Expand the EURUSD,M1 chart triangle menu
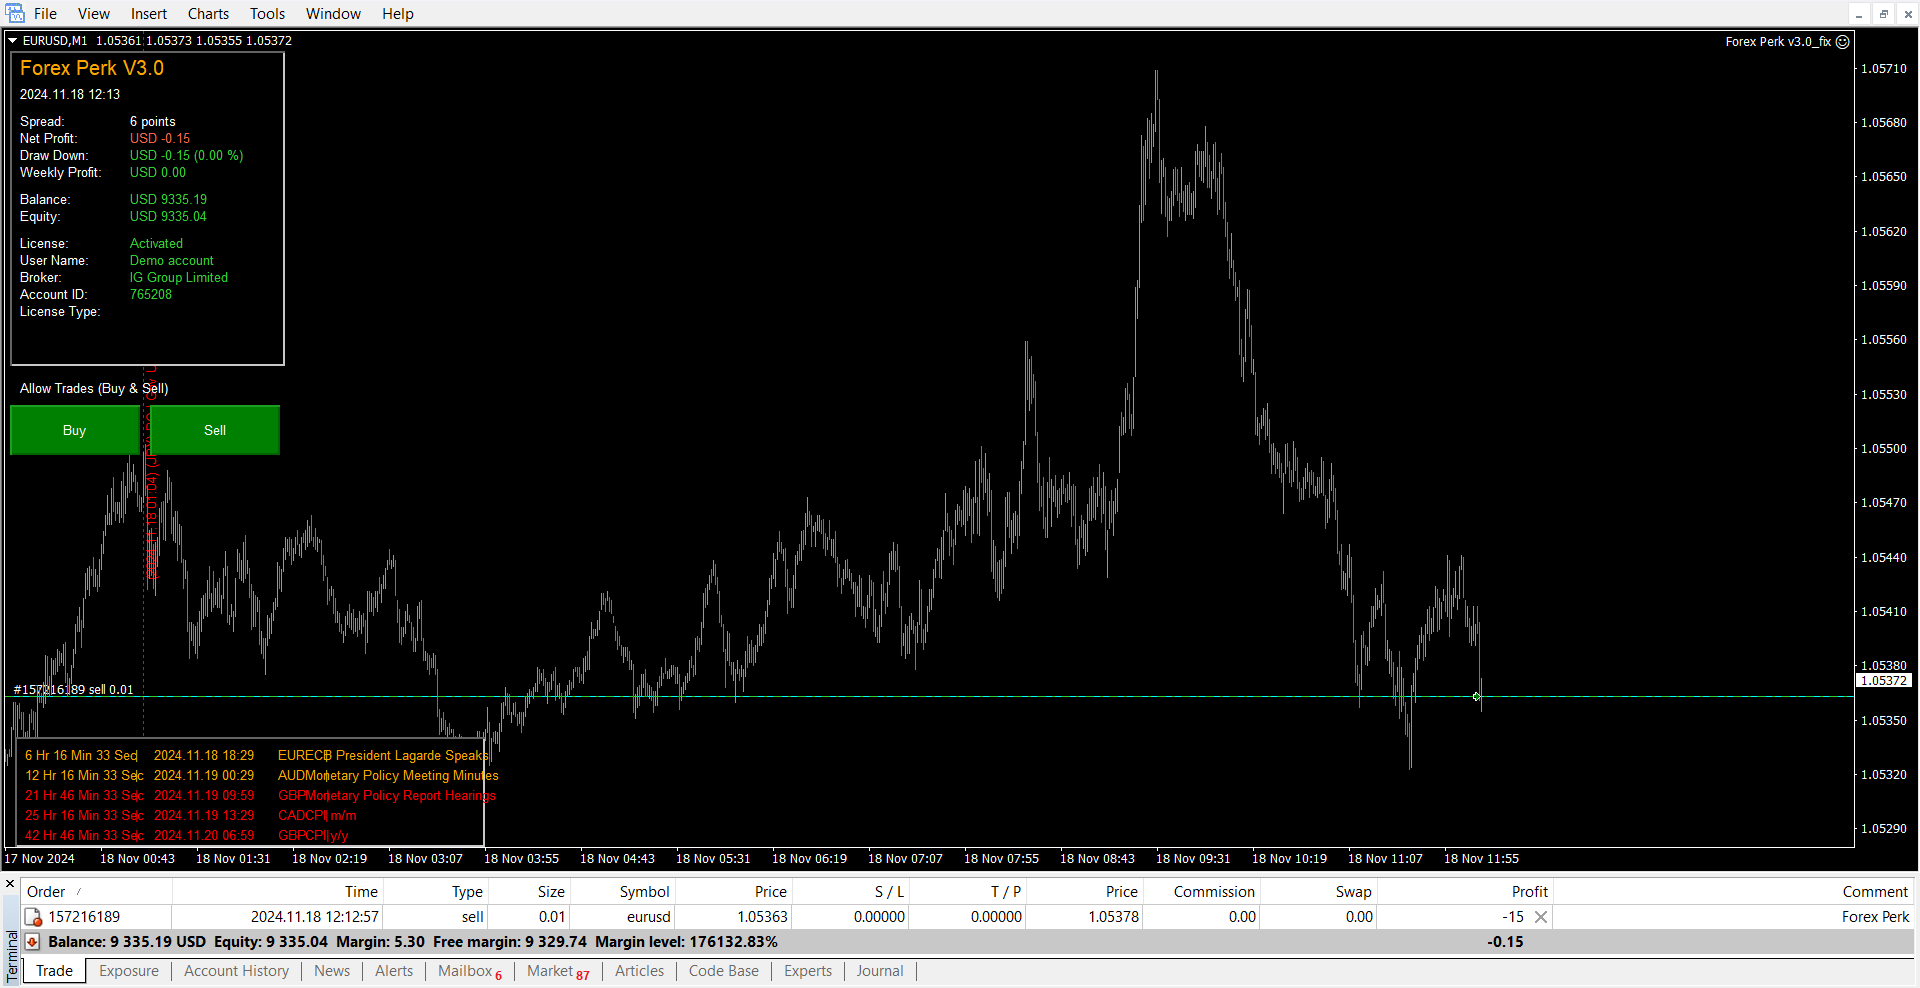 click(x=13, y=41)
